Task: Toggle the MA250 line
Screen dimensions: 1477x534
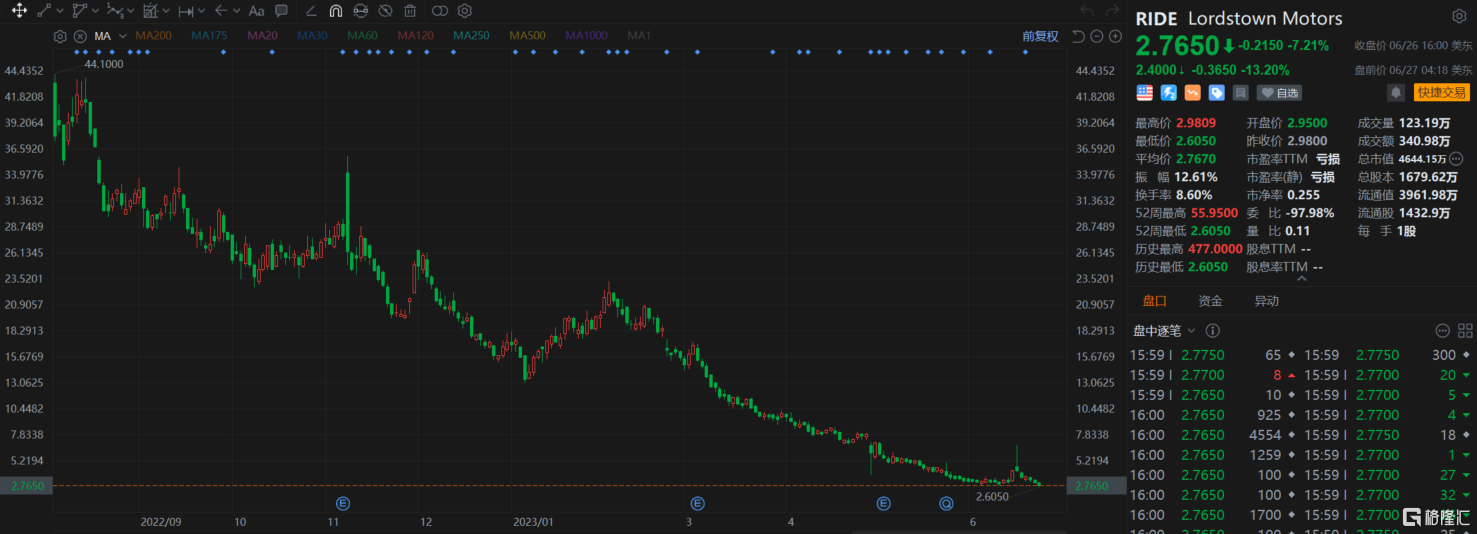Action: click(471, 36)
